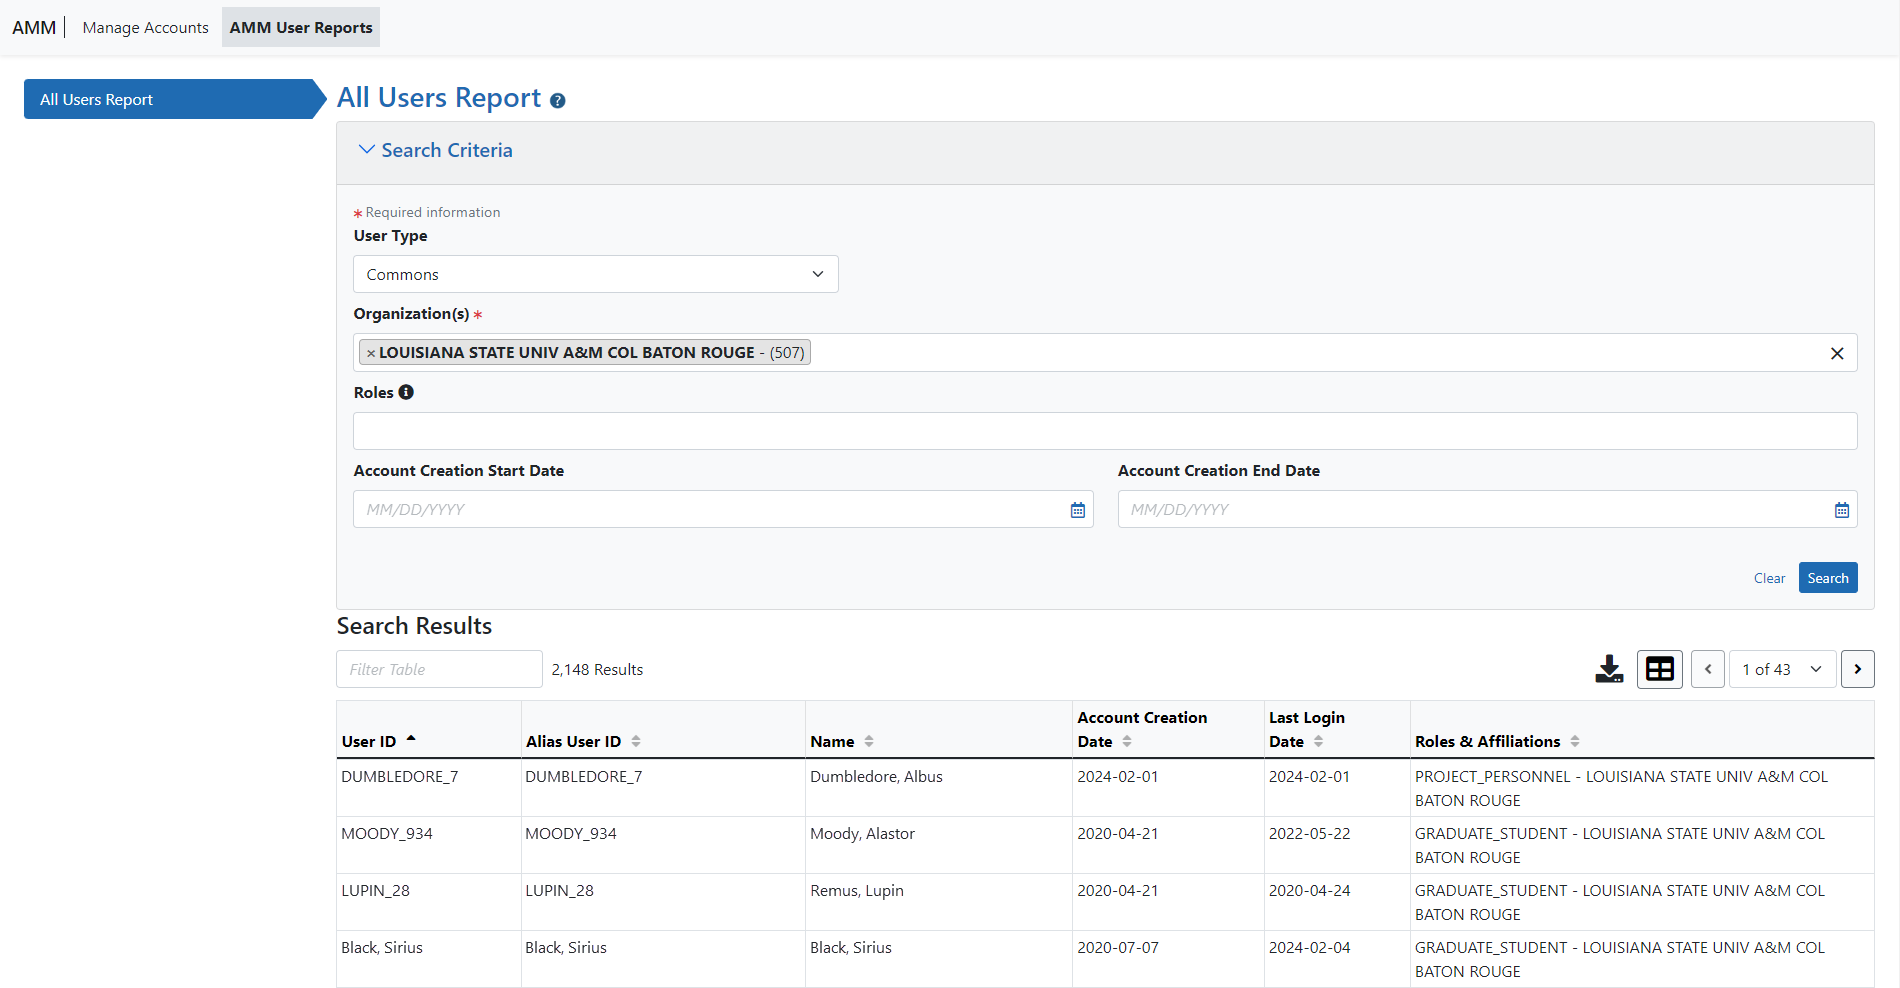Viewport: 1900px width, 988px height.
Task: Click the AMM brand link
Action: [x=34, y=28]
